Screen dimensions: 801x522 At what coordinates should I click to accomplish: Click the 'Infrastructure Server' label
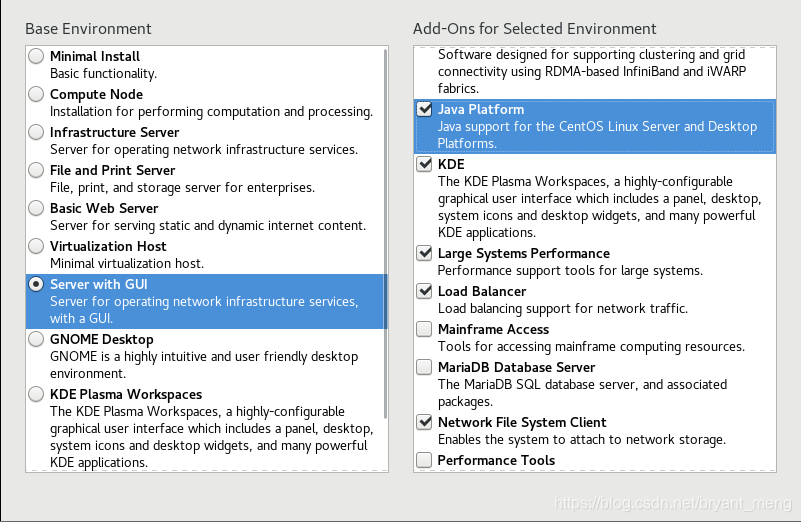tap(114, 132)
